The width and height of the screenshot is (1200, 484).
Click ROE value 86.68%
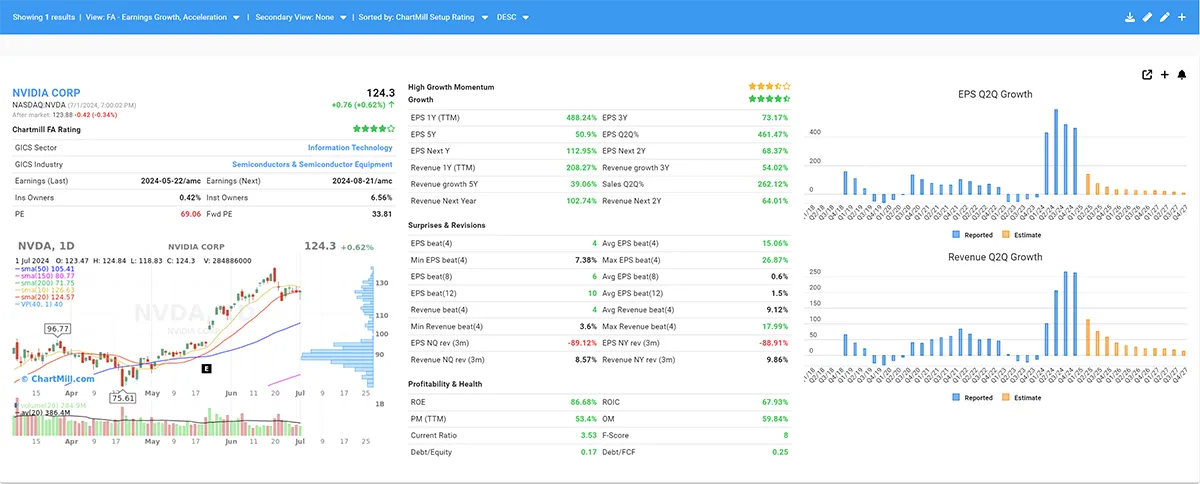(583, 402)
